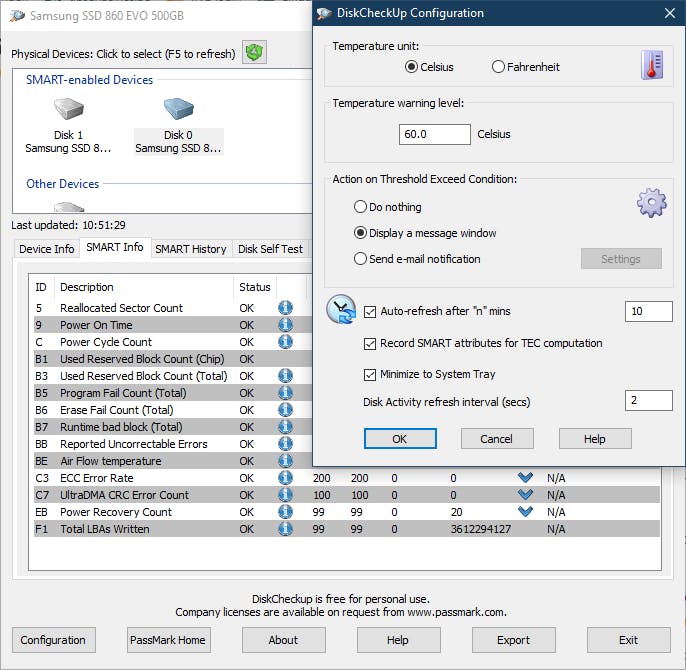Click the green refresh devices shield icon
The height and width of the screenshot is (670, 686).
[254, 53]
